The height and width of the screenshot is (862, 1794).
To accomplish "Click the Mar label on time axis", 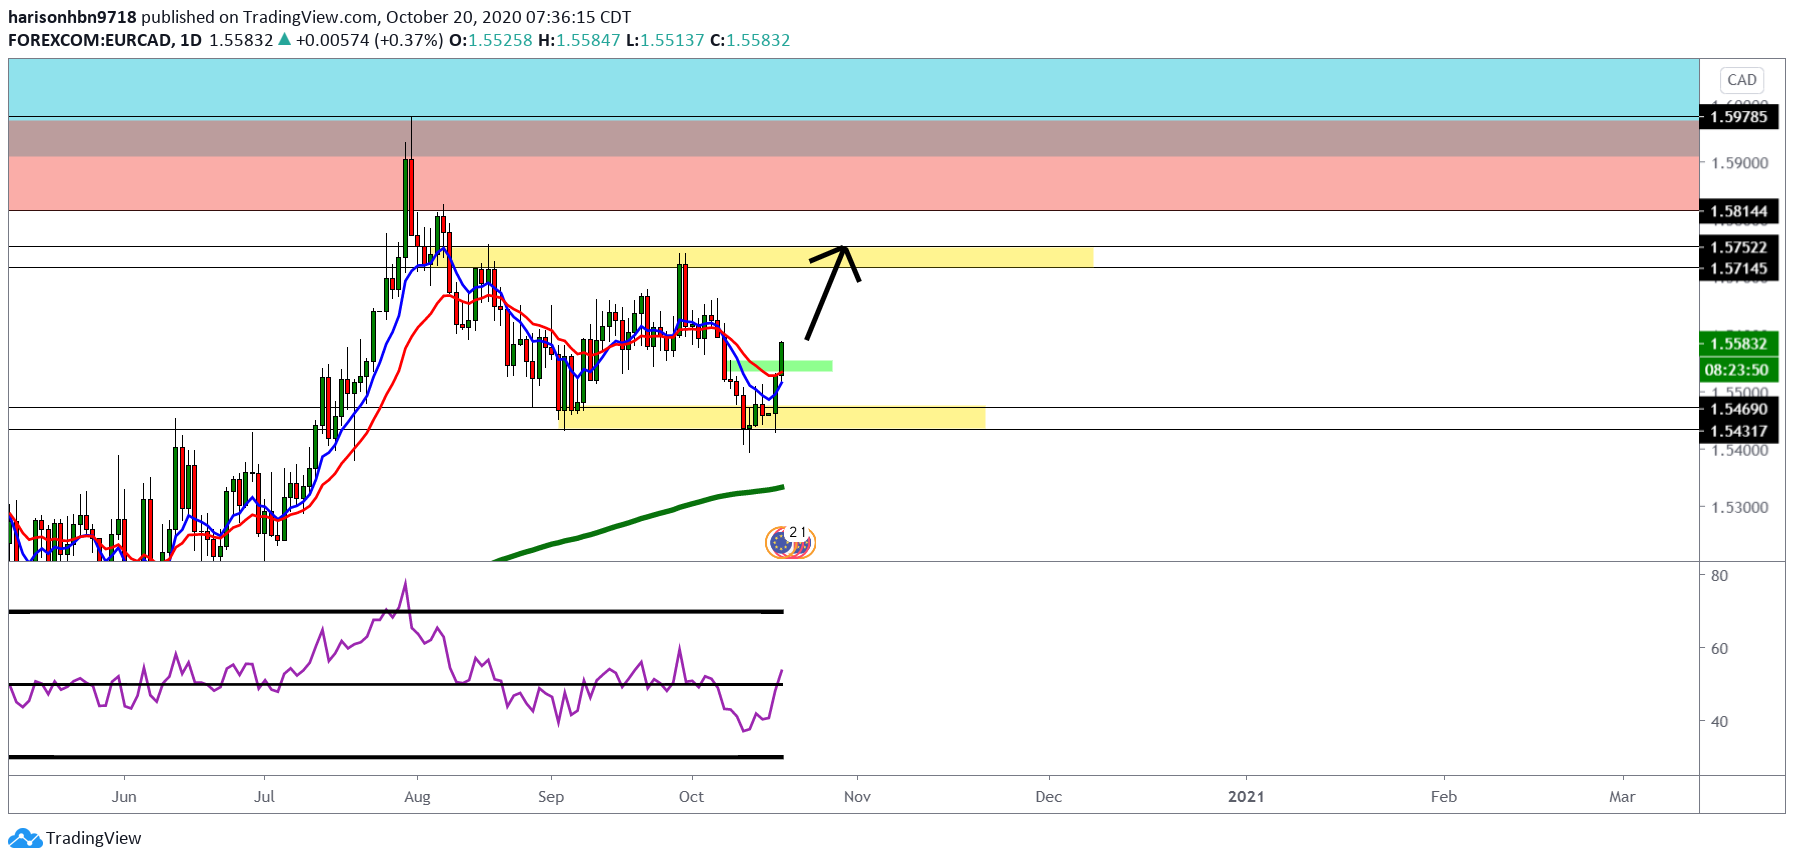I will click(x=1622, y=797).
